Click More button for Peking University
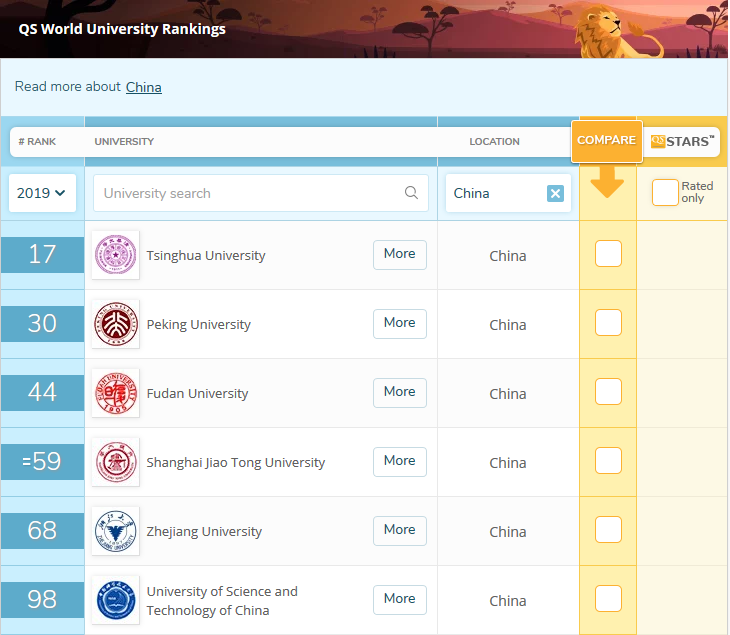The image size is (730, 635). tap(399, 323)
